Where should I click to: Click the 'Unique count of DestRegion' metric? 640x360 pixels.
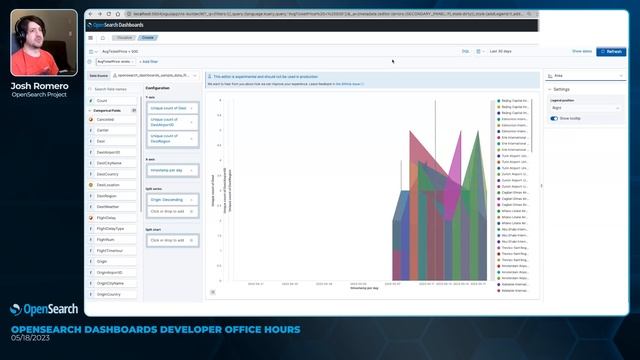pyautogui.click(x=173, y=138)
